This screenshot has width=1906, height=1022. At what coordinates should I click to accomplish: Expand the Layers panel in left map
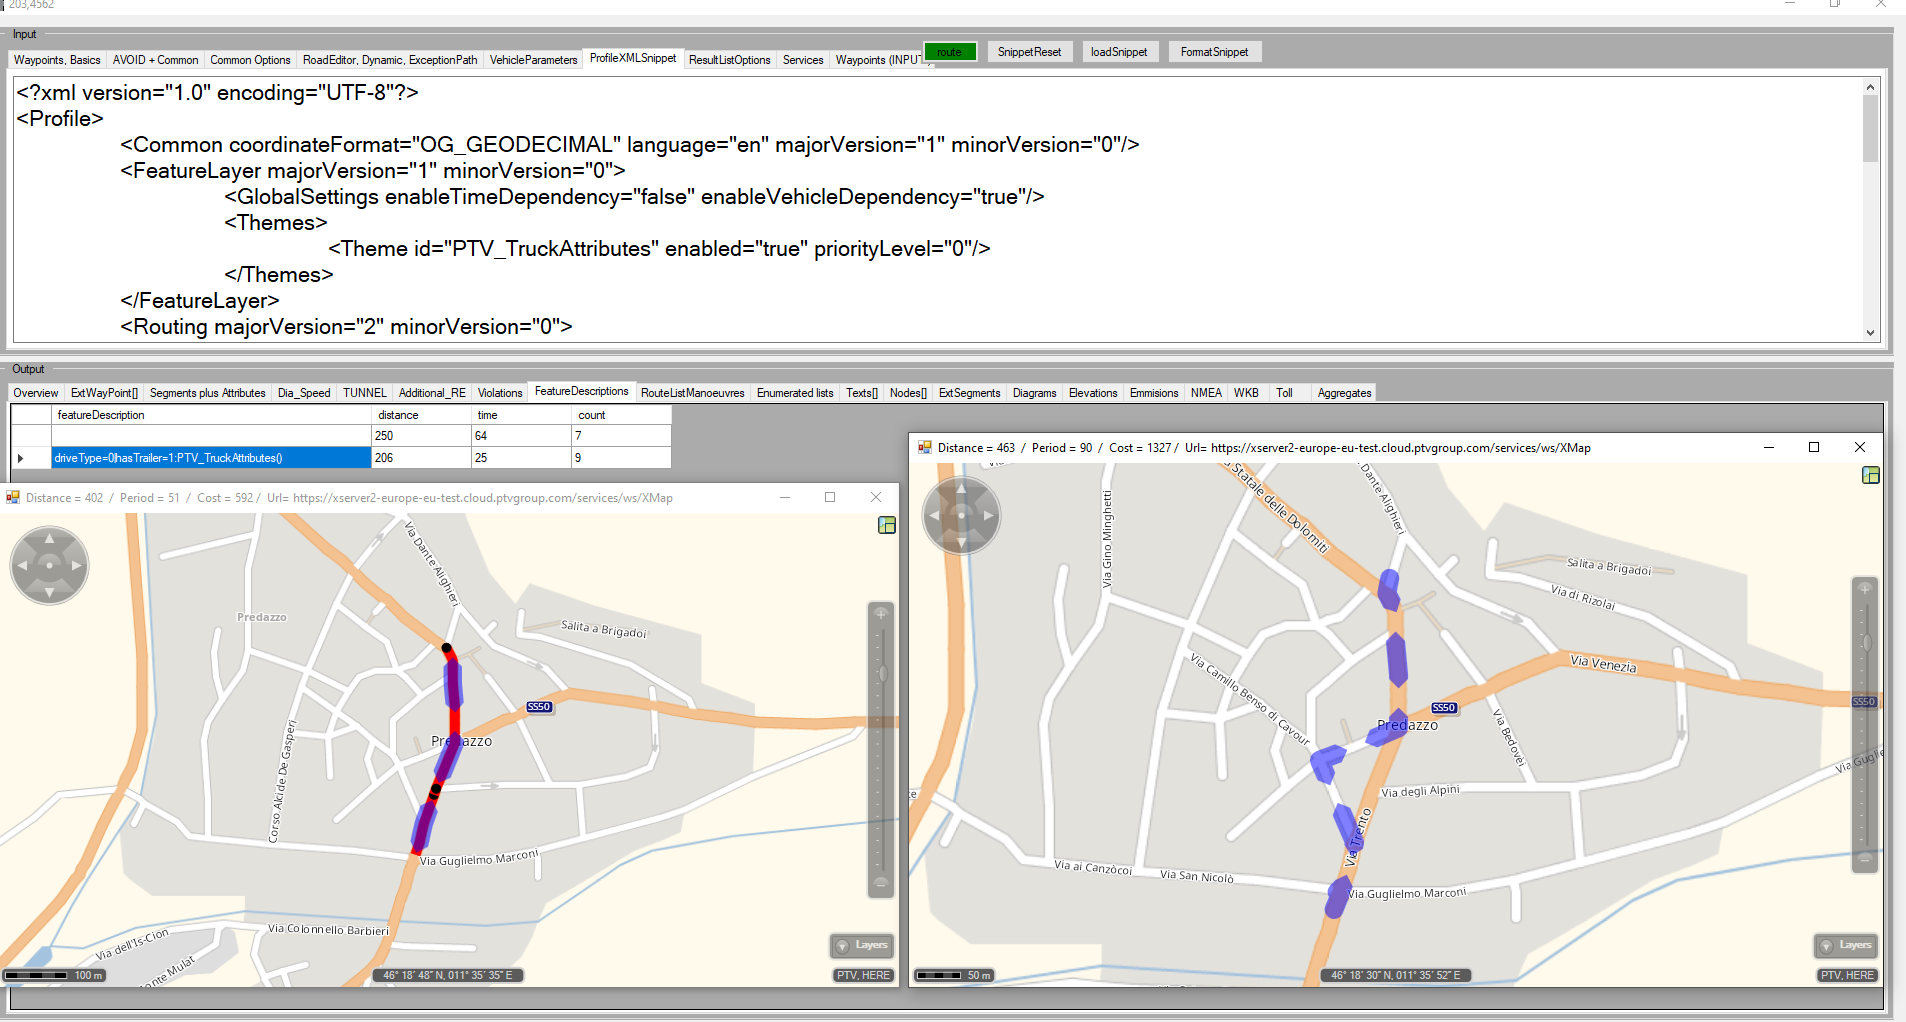coord(862,945)
